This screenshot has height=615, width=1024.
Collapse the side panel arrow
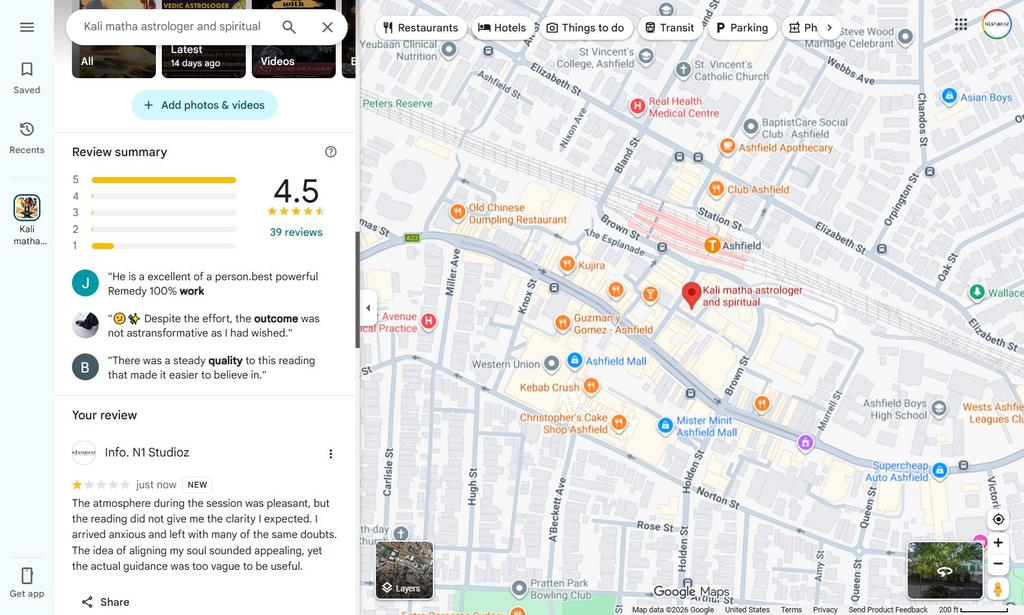click(368, 308)
